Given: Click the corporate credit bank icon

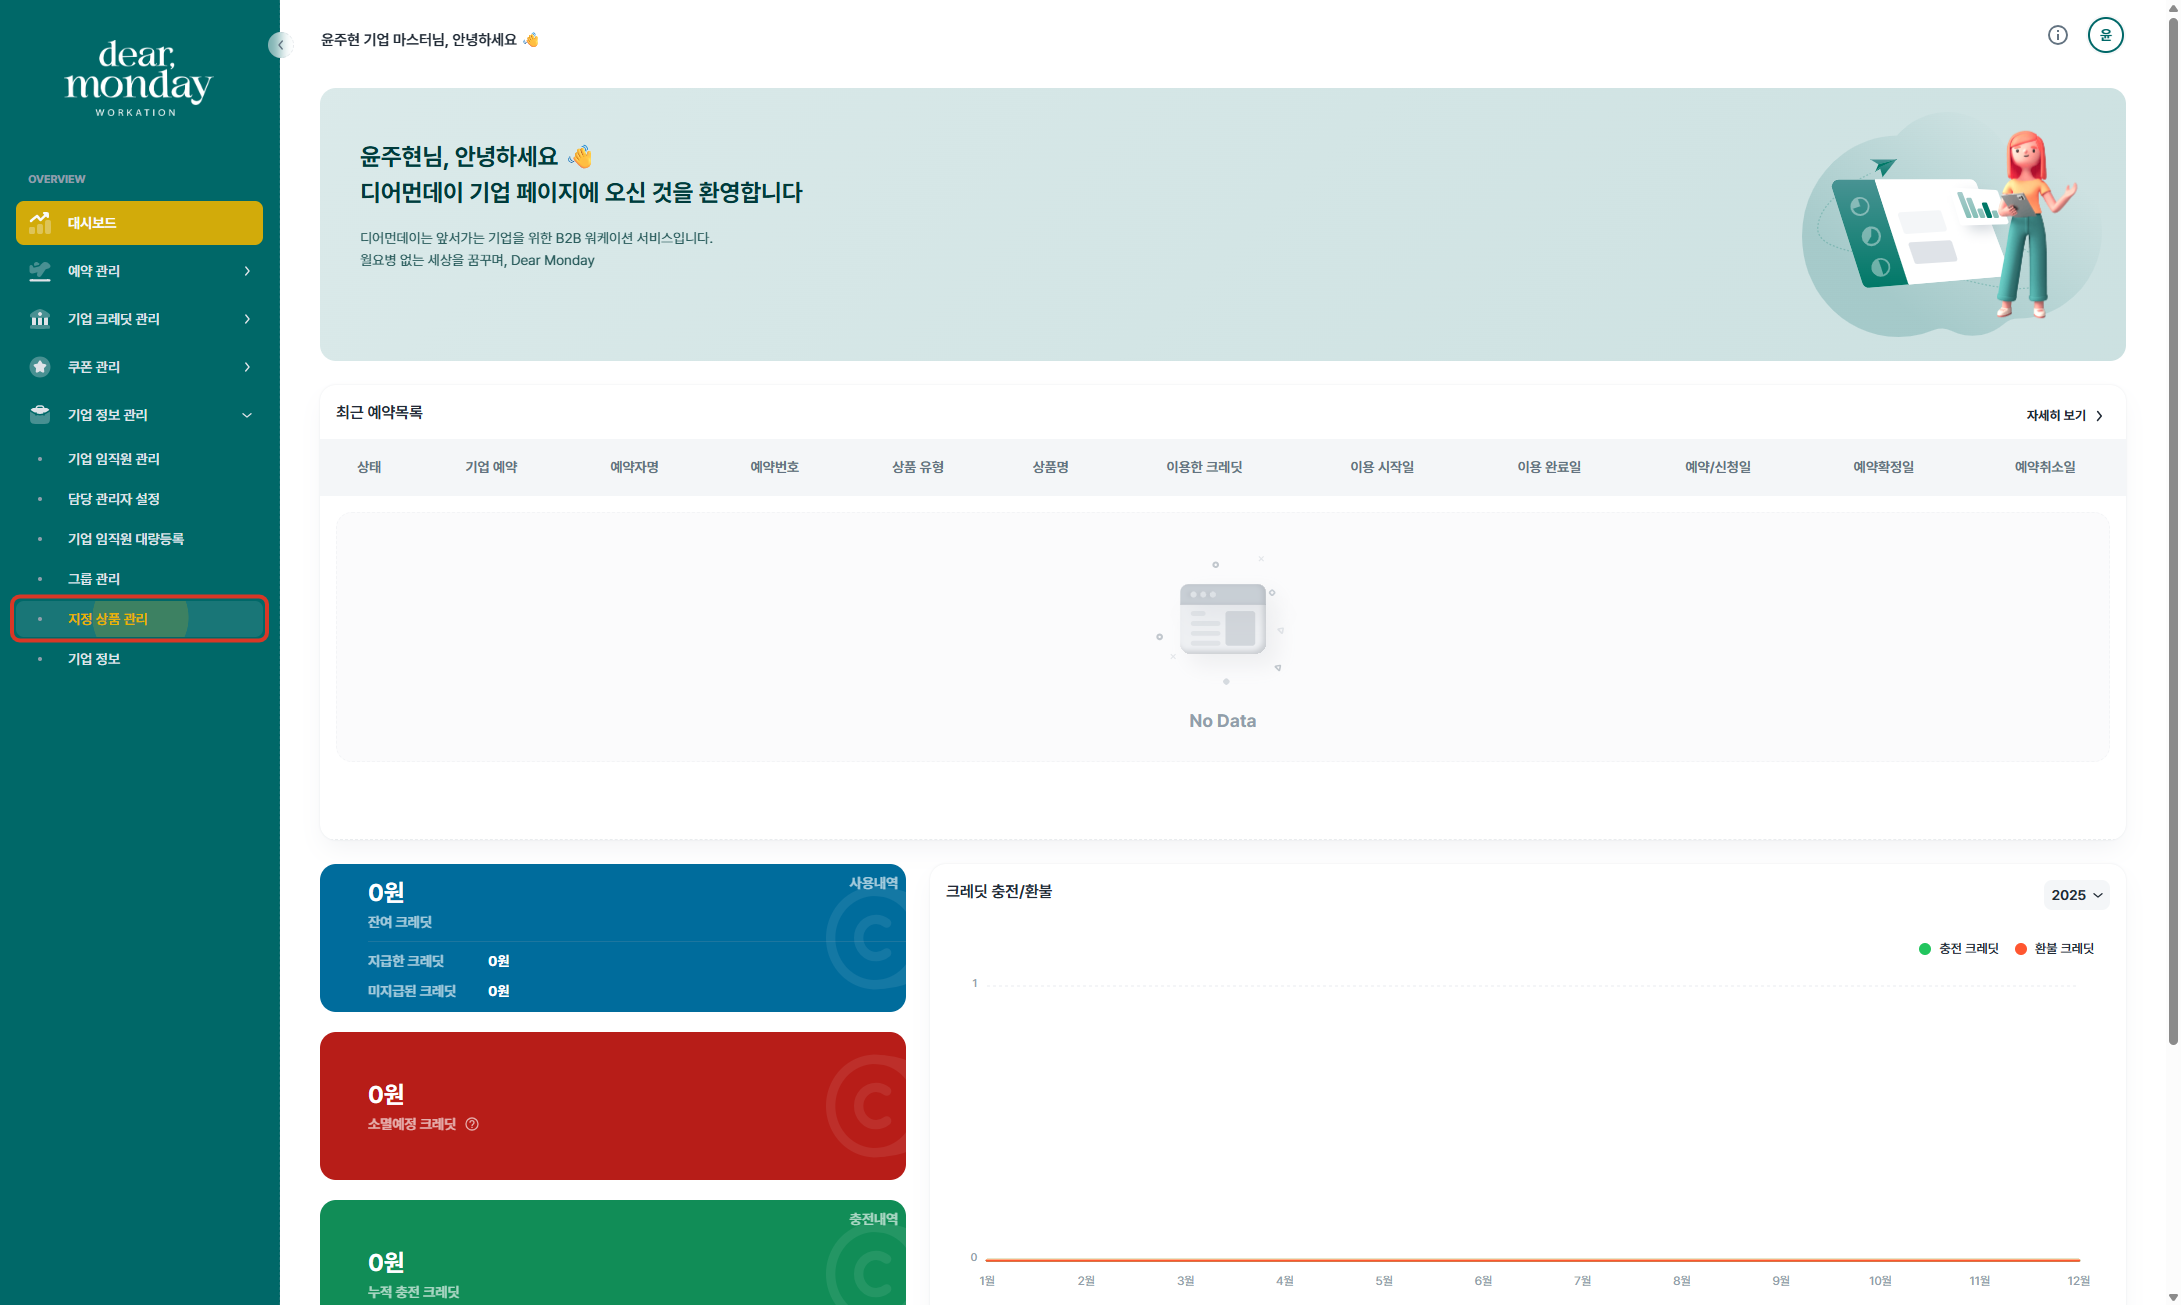Looking at the screenshot, I should point(40,319).
